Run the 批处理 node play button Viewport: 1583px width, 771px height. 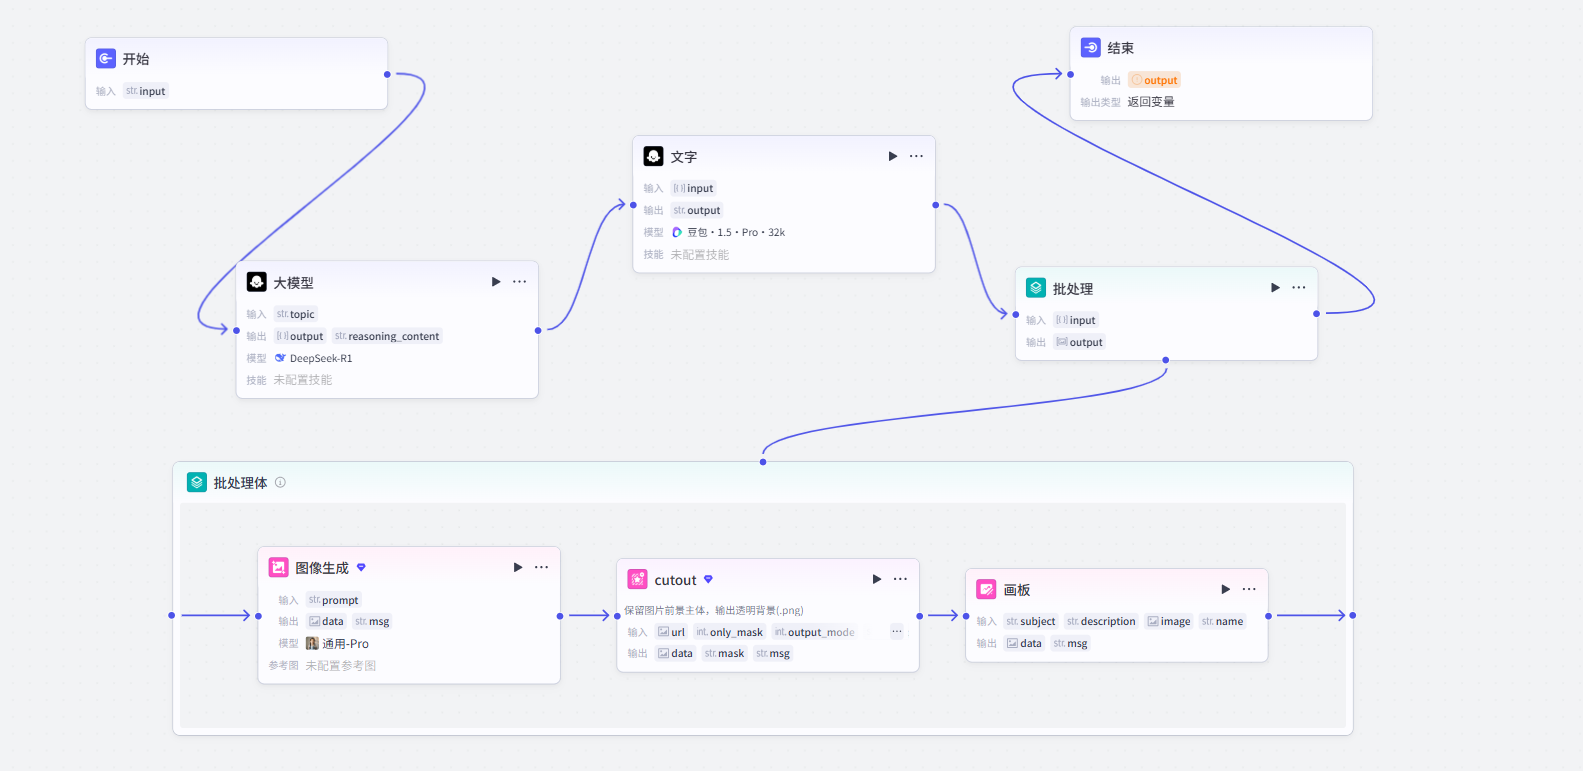(x=1275, y=288)
